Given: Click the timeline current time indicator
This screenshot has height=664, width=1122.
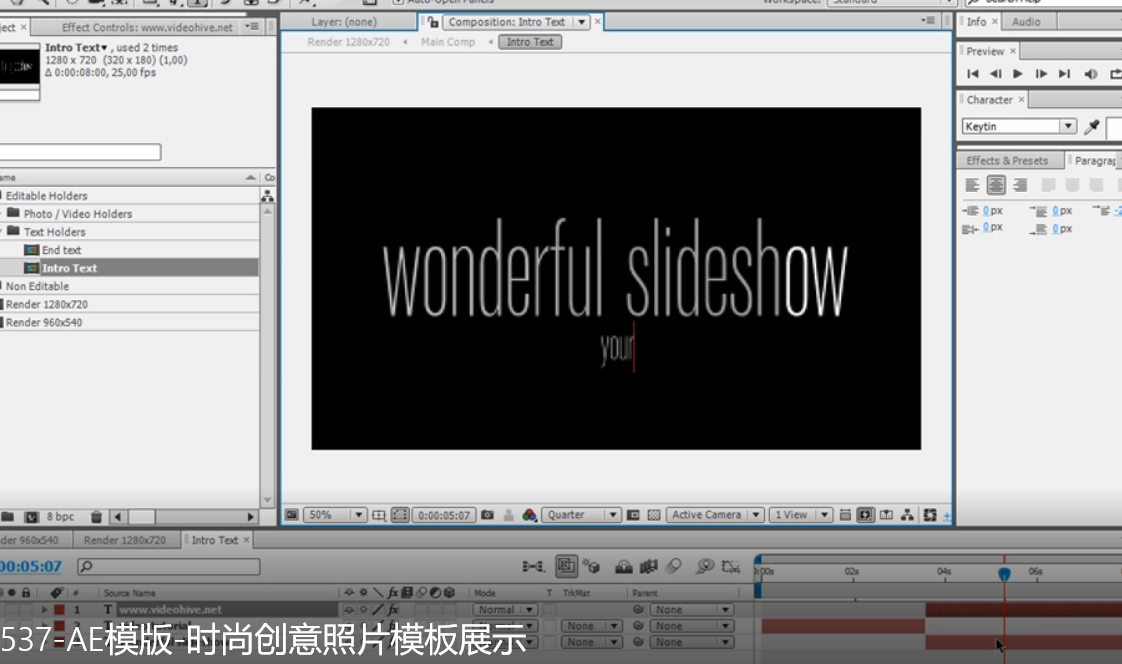Looking at the screenshot, I should [1004, 573].
